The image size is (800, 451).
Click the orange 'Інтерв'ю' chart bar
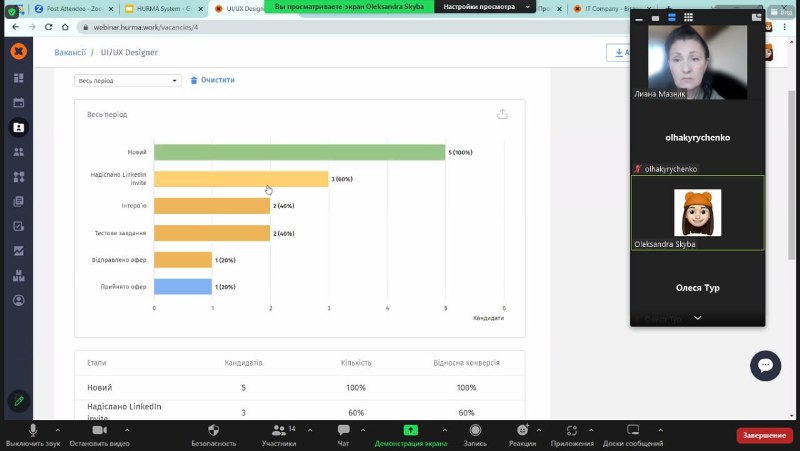pos(212,206)
